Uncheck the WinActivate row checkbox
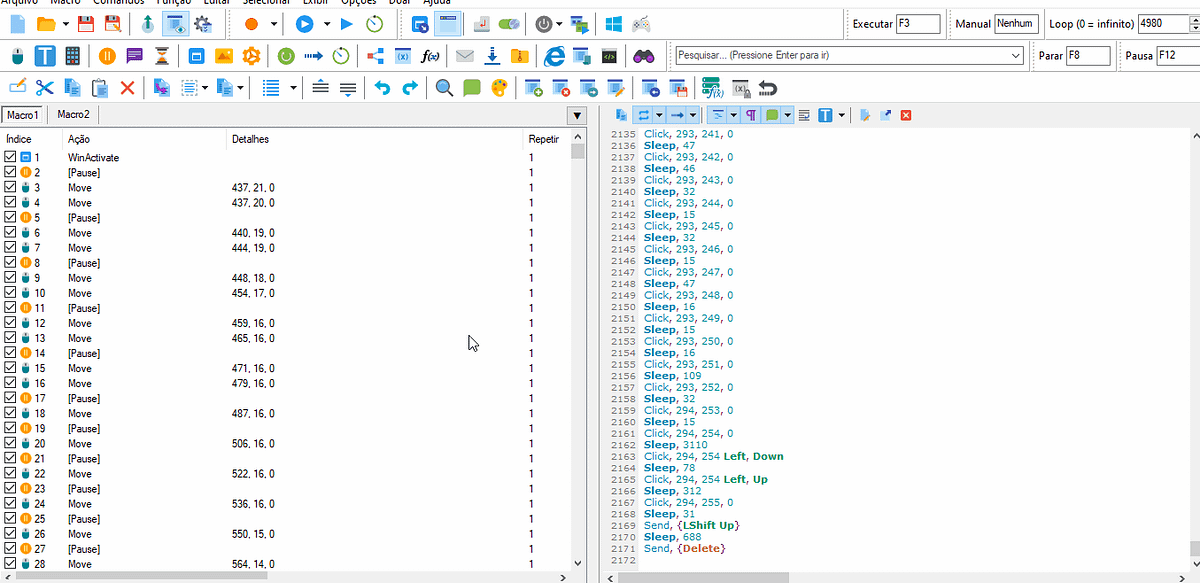Image resolution: width=1200 pixels, height=583 pixels. tap(8, 157)
